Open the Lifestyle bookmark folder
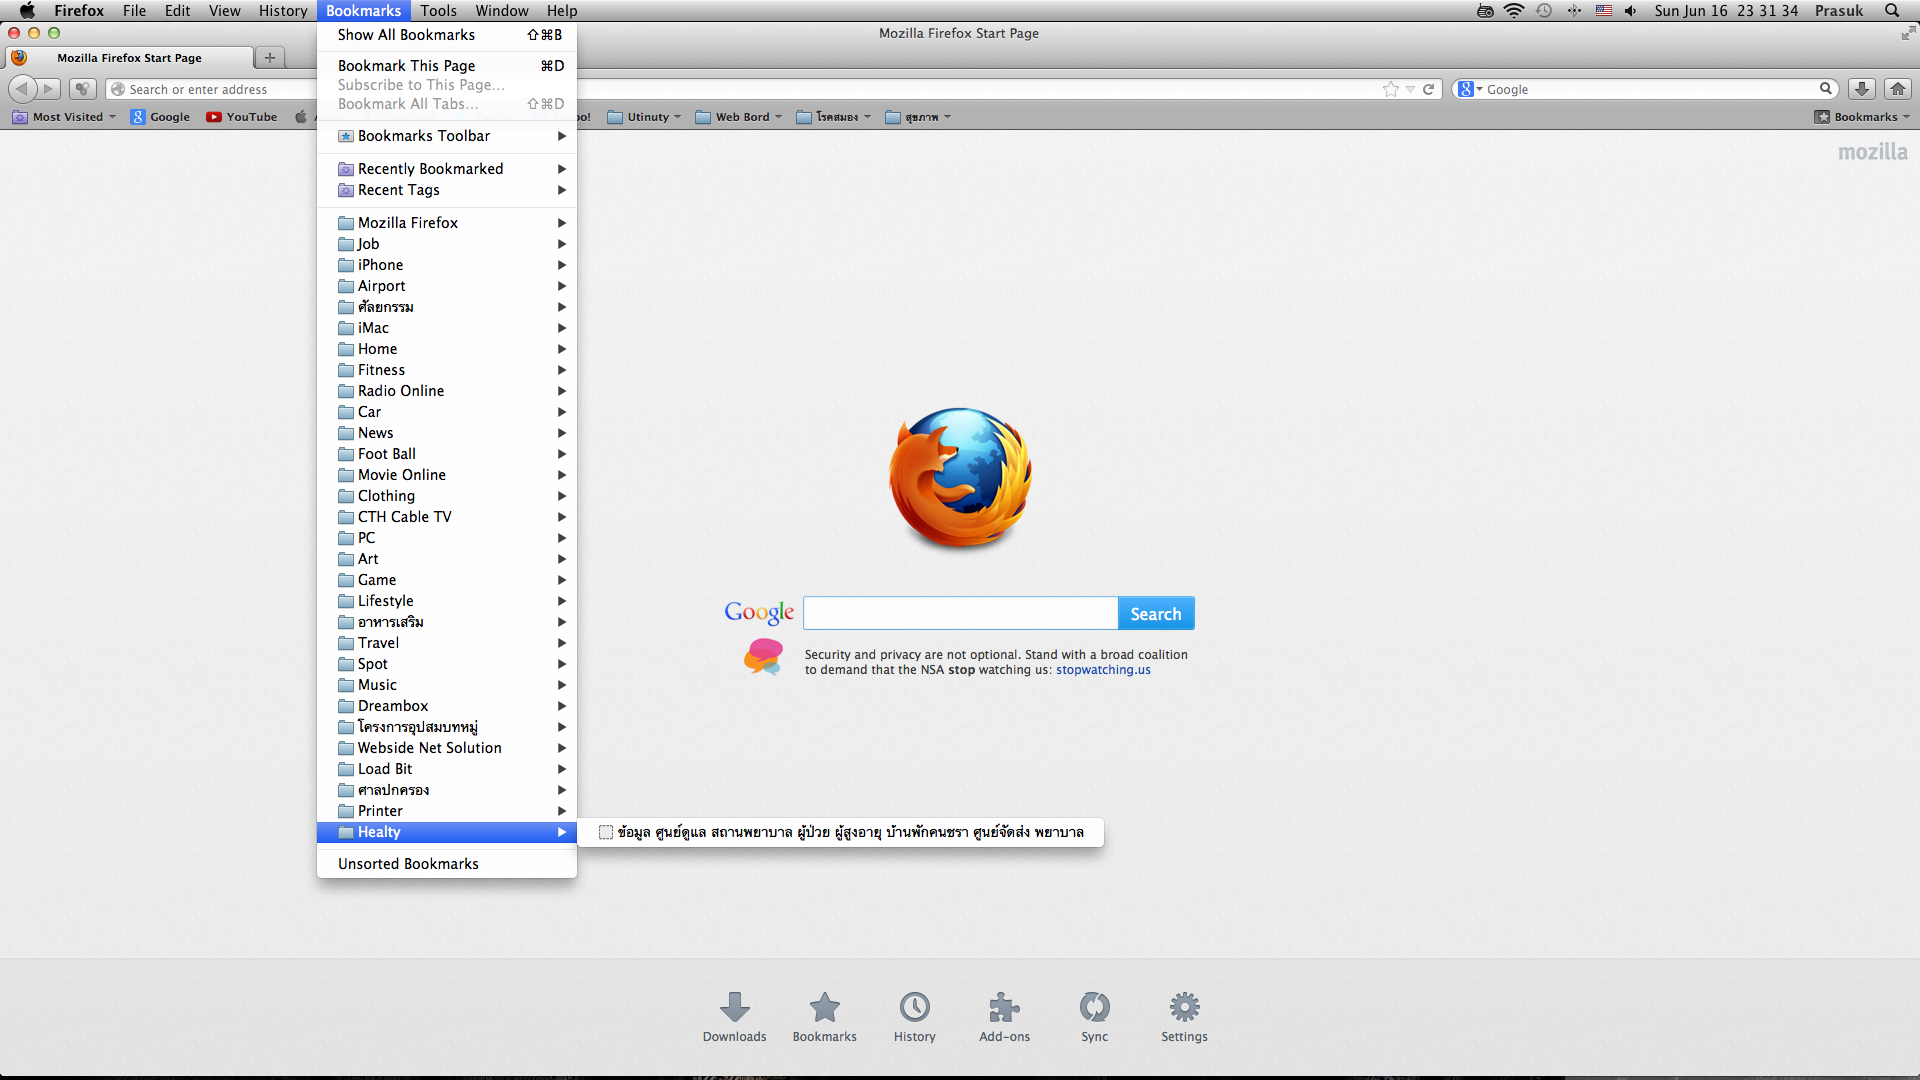 (447, 601)
